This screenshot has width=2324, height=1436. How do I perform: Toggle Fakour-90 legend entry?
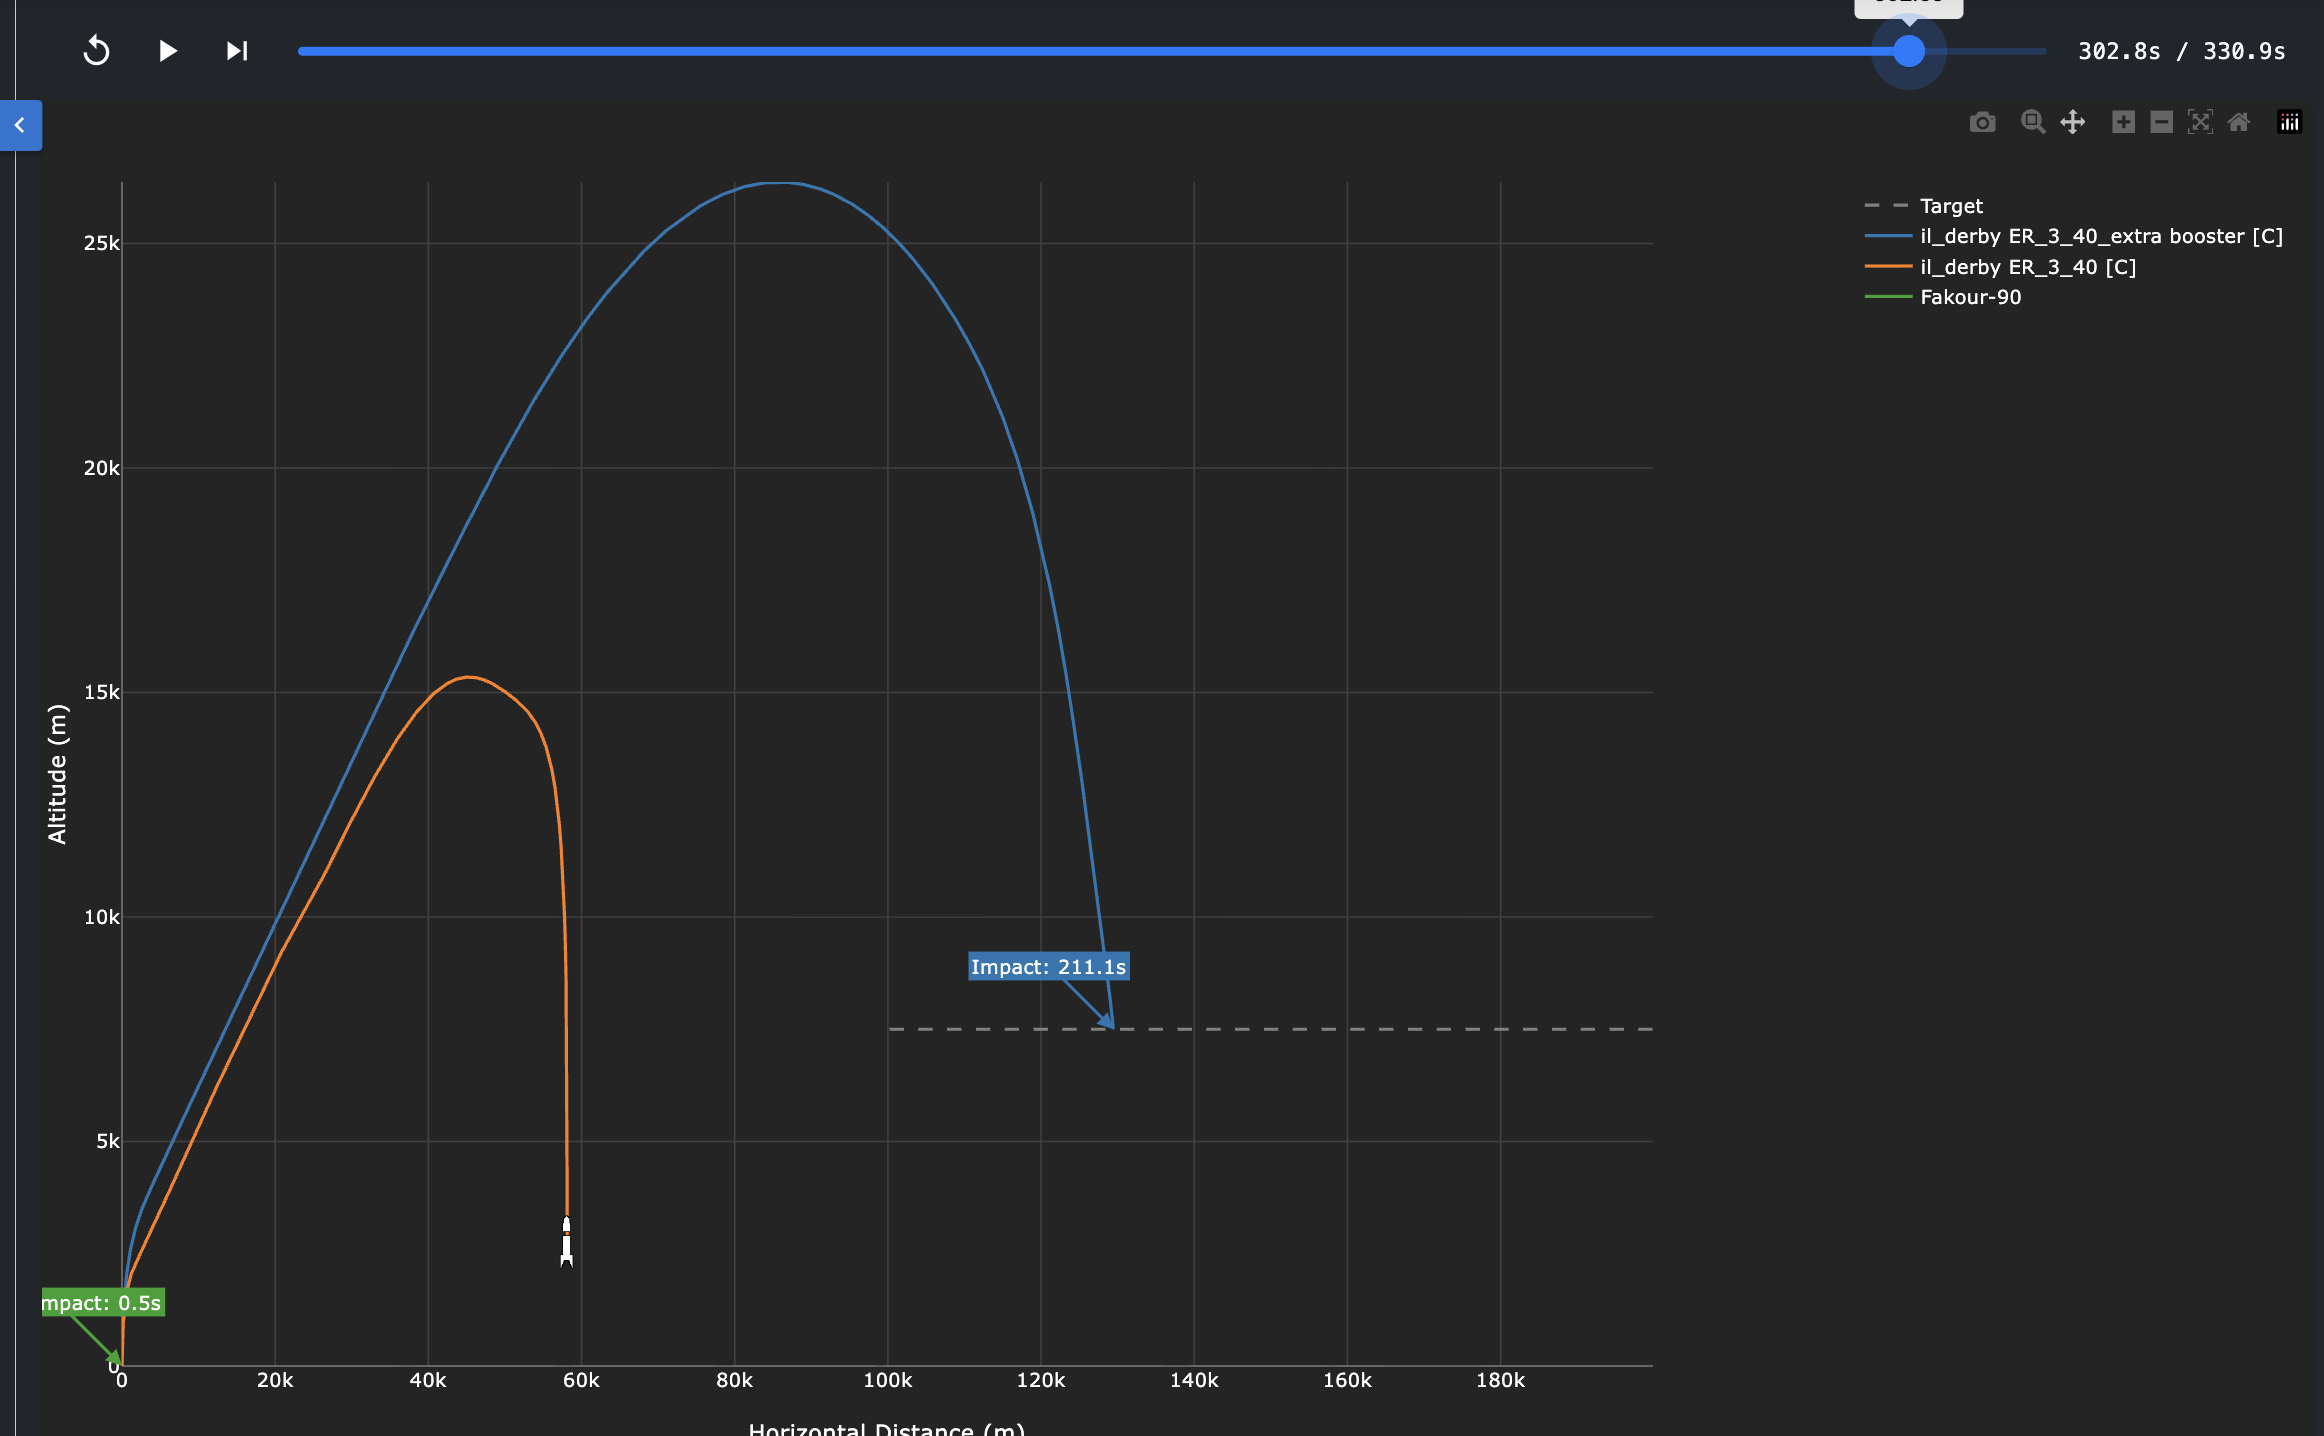(x=1970, y=297)
